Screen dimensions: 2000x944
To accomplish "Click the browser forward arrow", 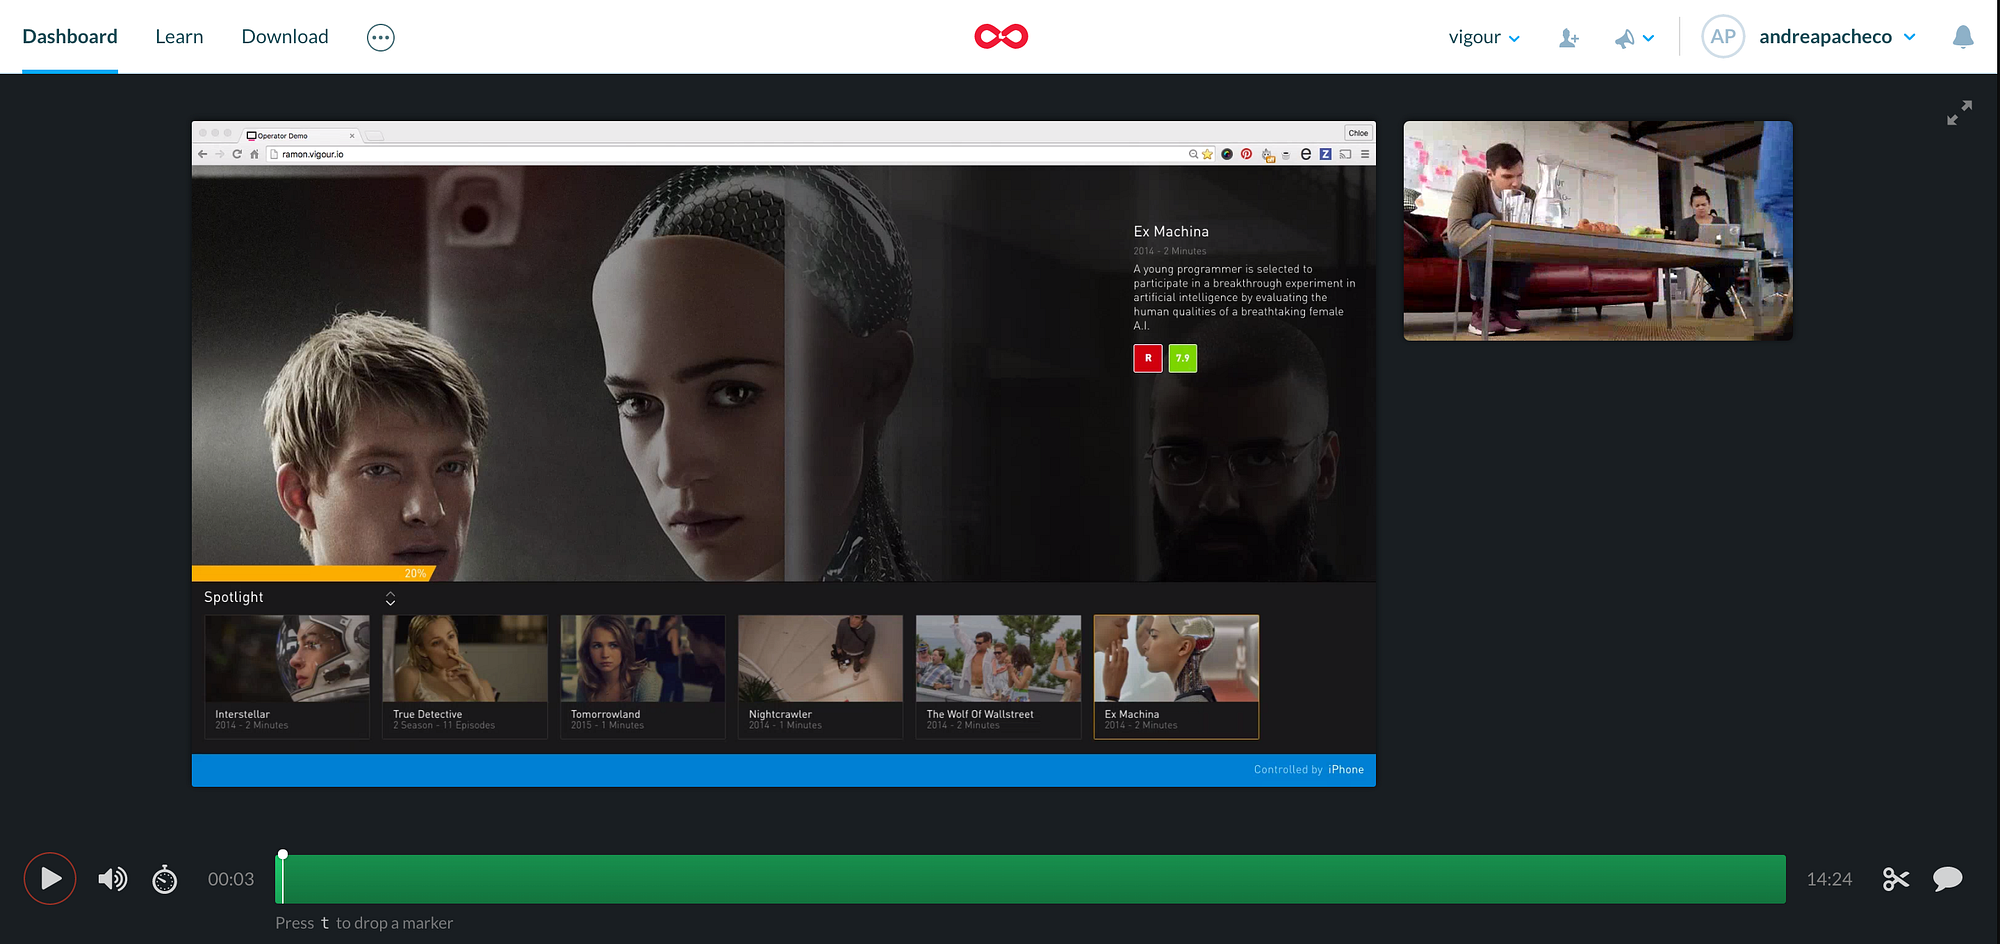I will pyautogui.click(x=220, y=154).
